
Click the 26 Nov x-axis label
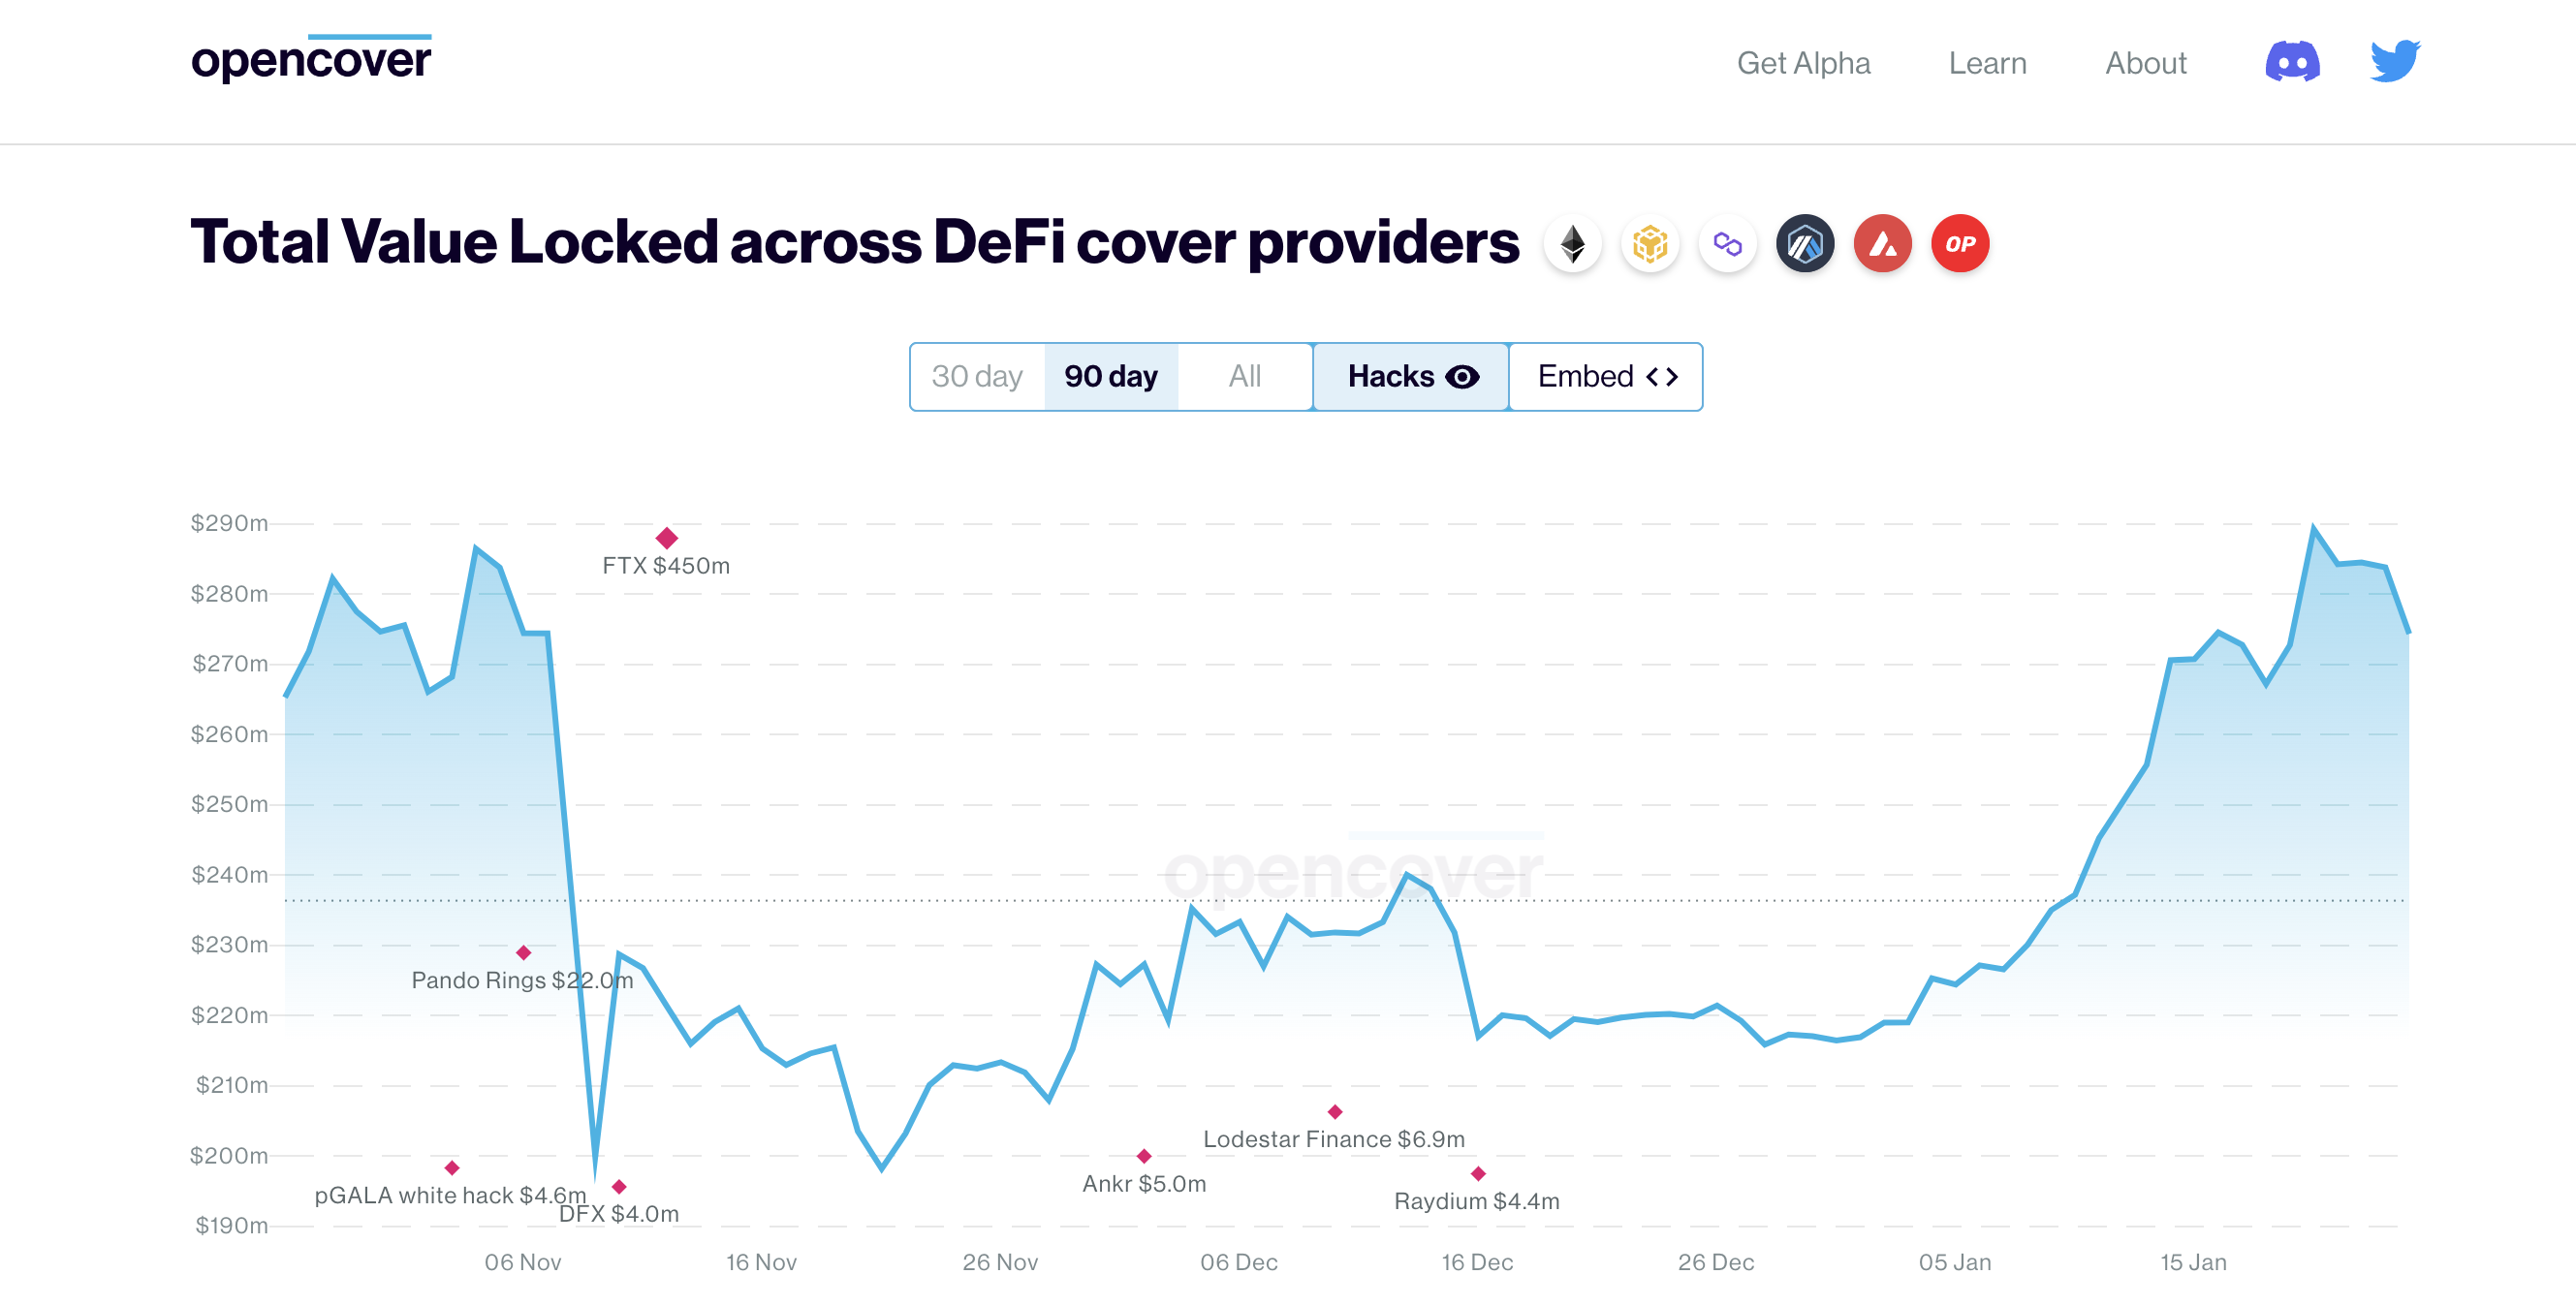click(1000, 1263)
